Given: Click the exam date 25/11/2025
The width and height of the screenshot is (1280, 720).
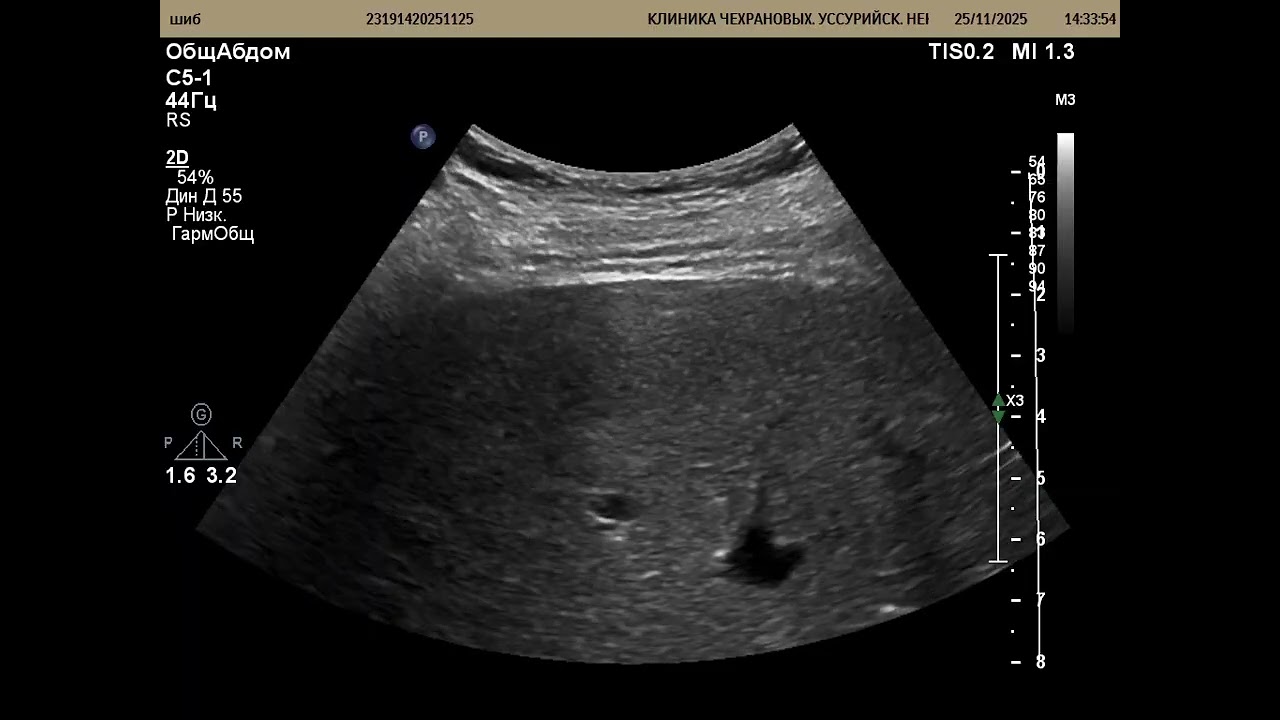Looking at the screenshot, I should click(x=991, y=19).
